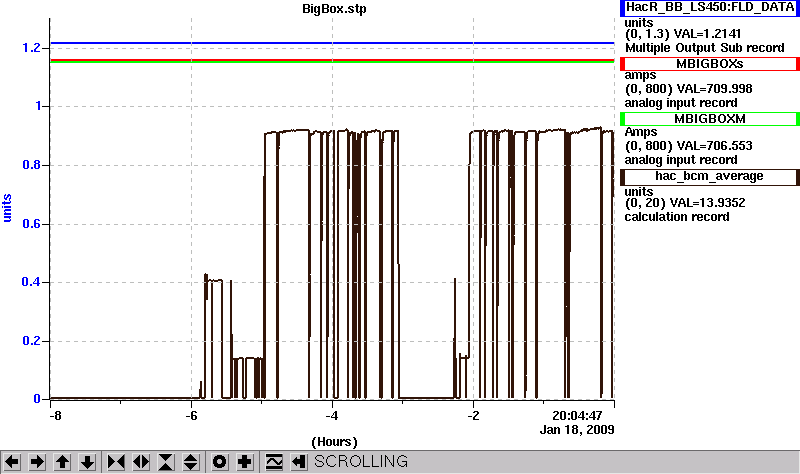The image size is (800, 474).
Task: Zoom out vertically with up-down triangles icon
Action: tap(191, 462)
